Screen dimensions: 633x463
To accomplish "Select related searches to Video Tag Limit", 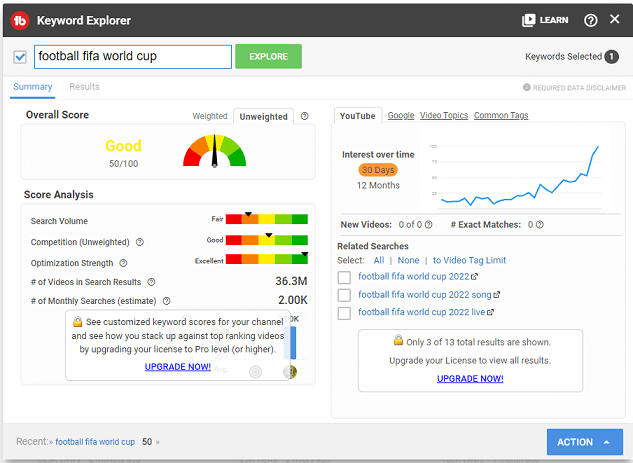I will pyautogui.click(x=469, y=260).
